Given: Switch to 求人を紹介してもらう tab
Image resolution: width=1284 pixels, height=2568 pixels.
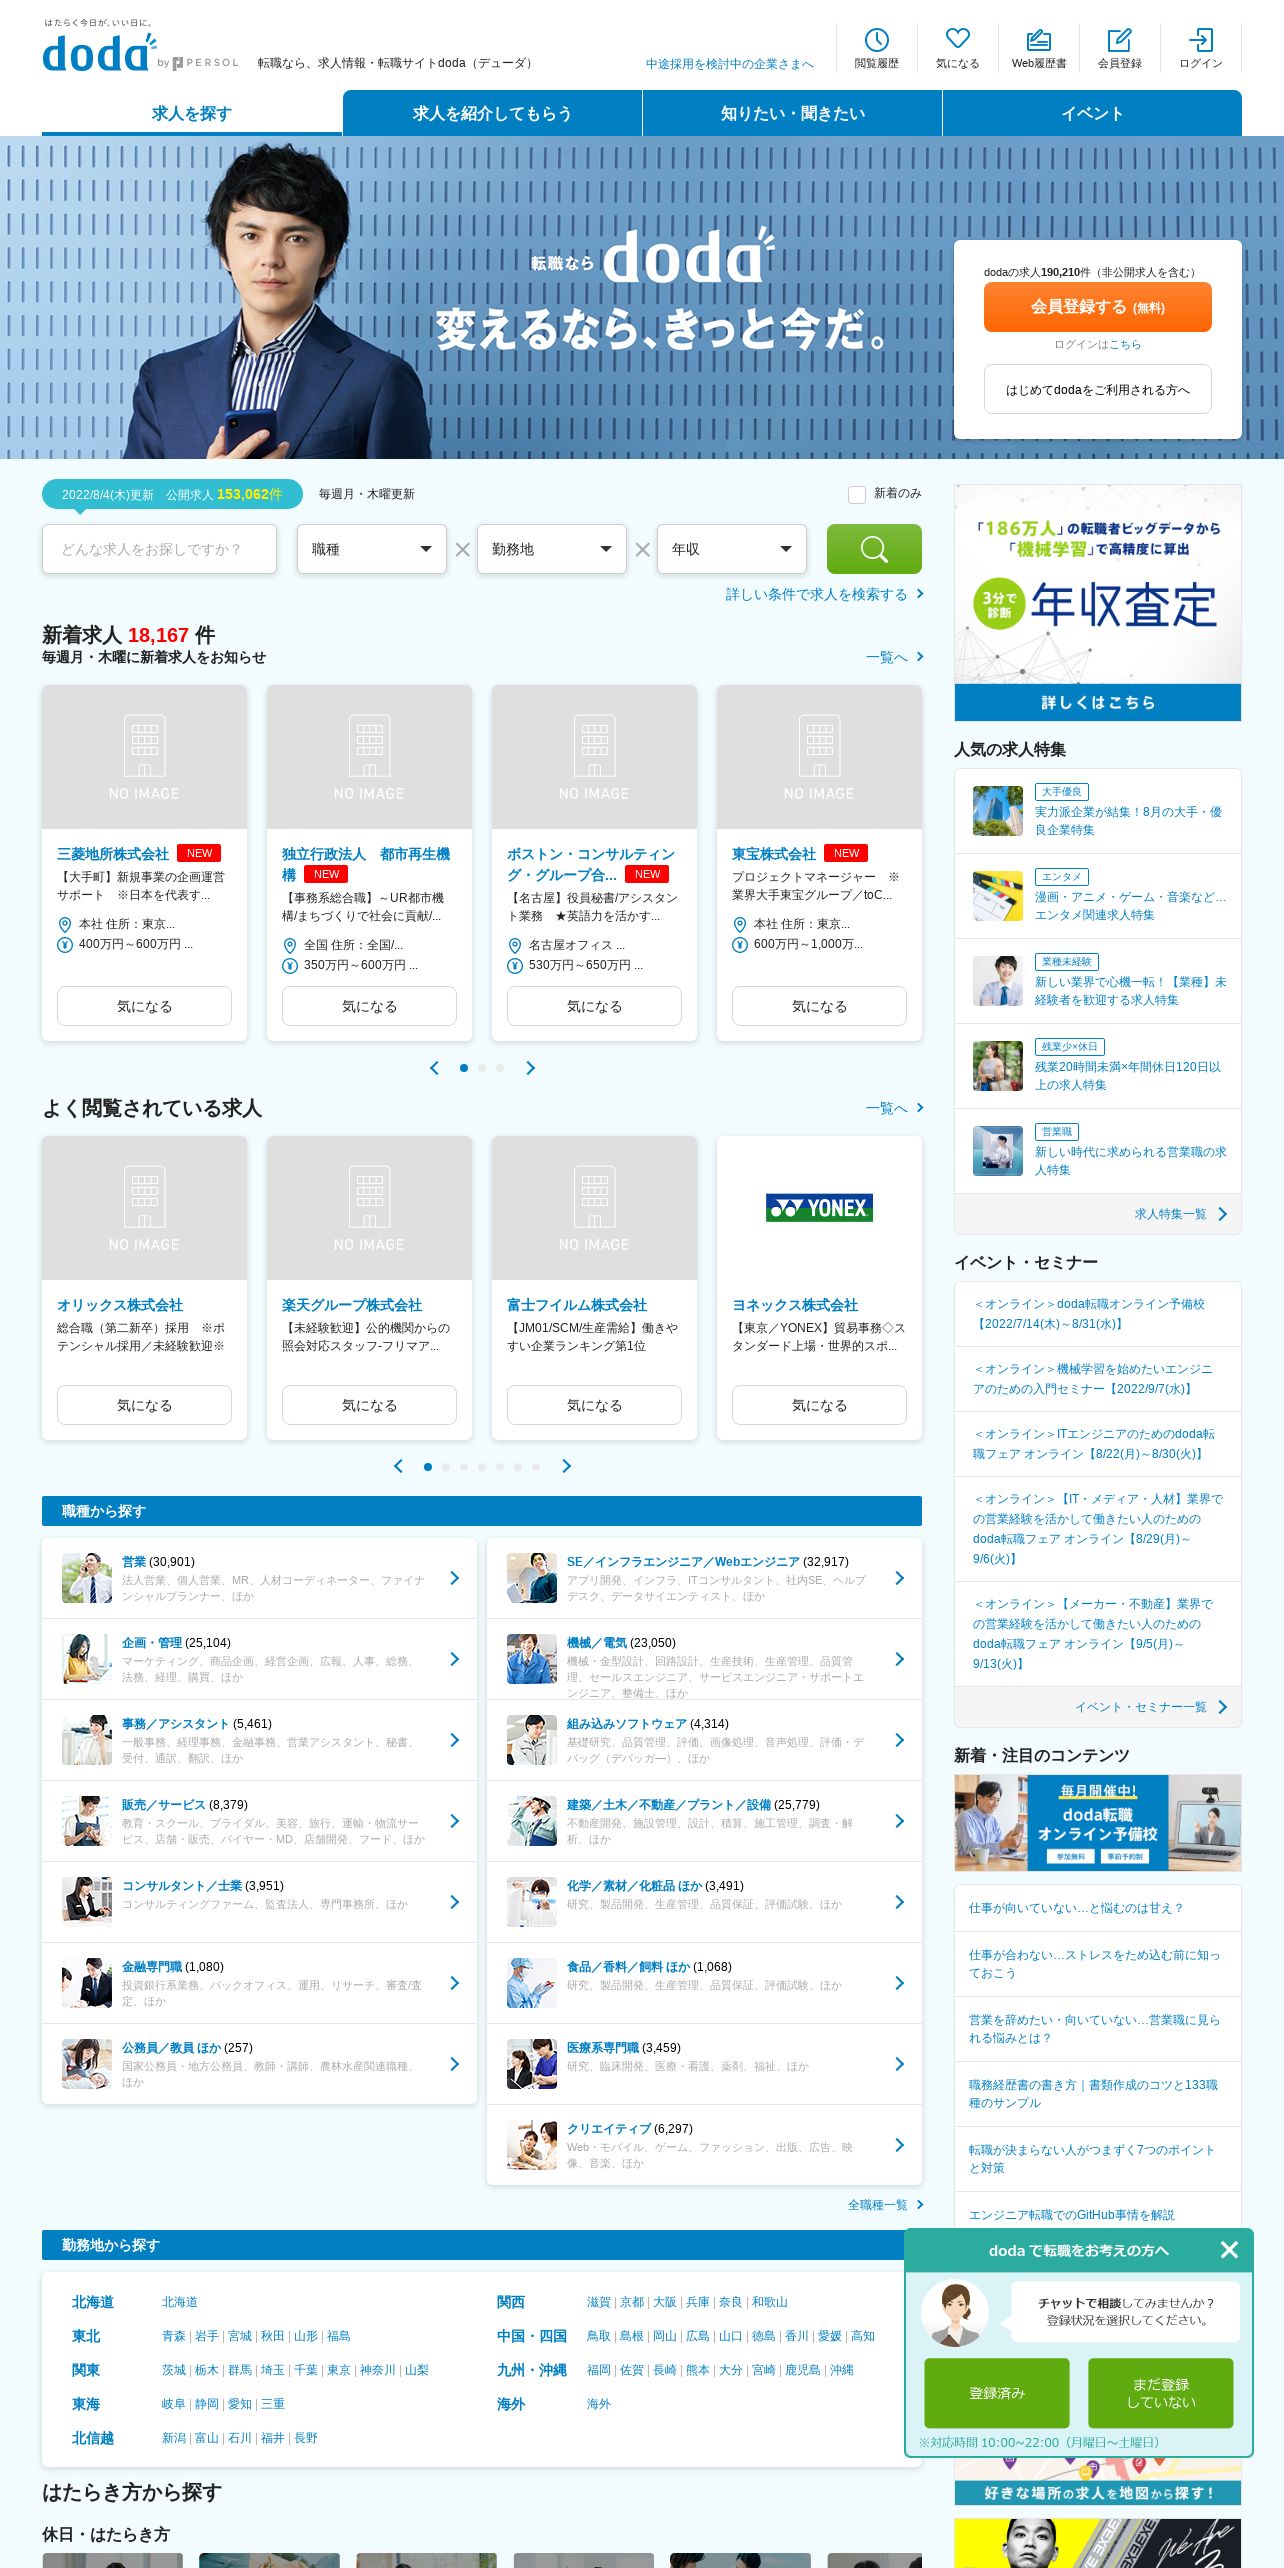Looking at the screenshot, I should [x=492, y=113].
